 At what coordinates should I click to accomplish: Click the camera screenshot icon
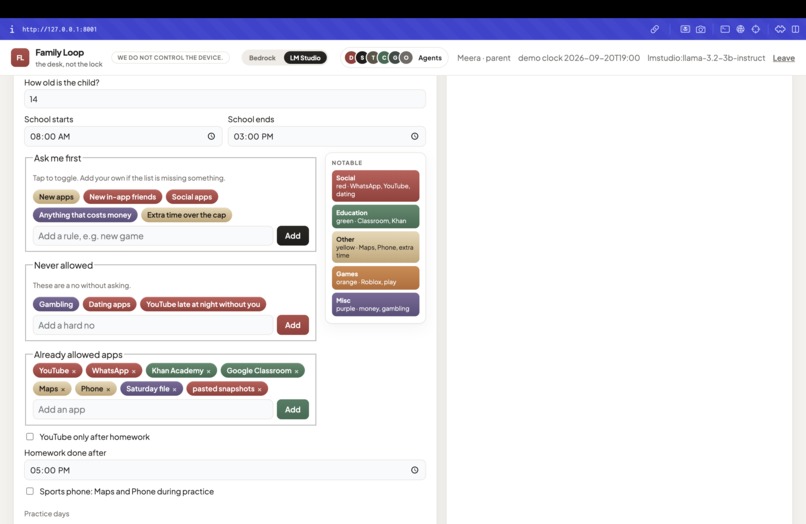point(700,29)
